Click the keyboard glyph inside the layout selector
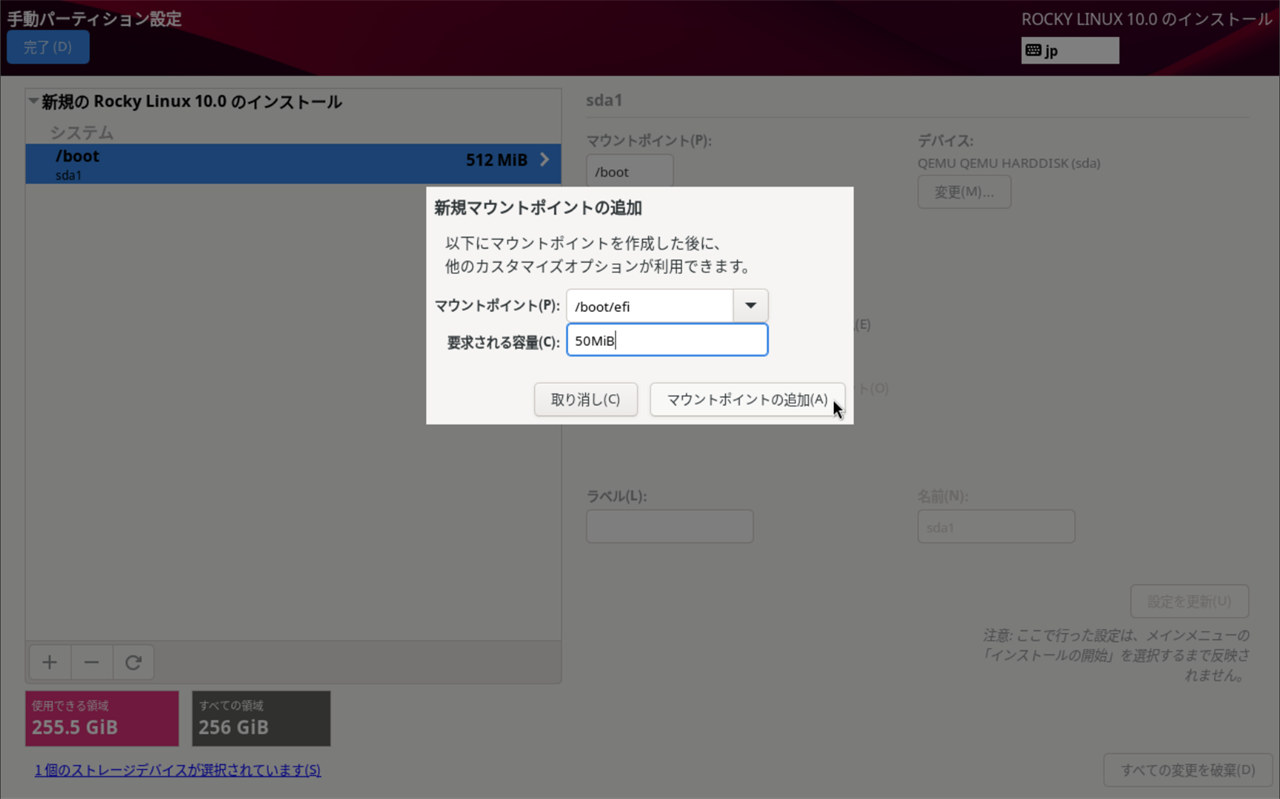 point(1036,49)
